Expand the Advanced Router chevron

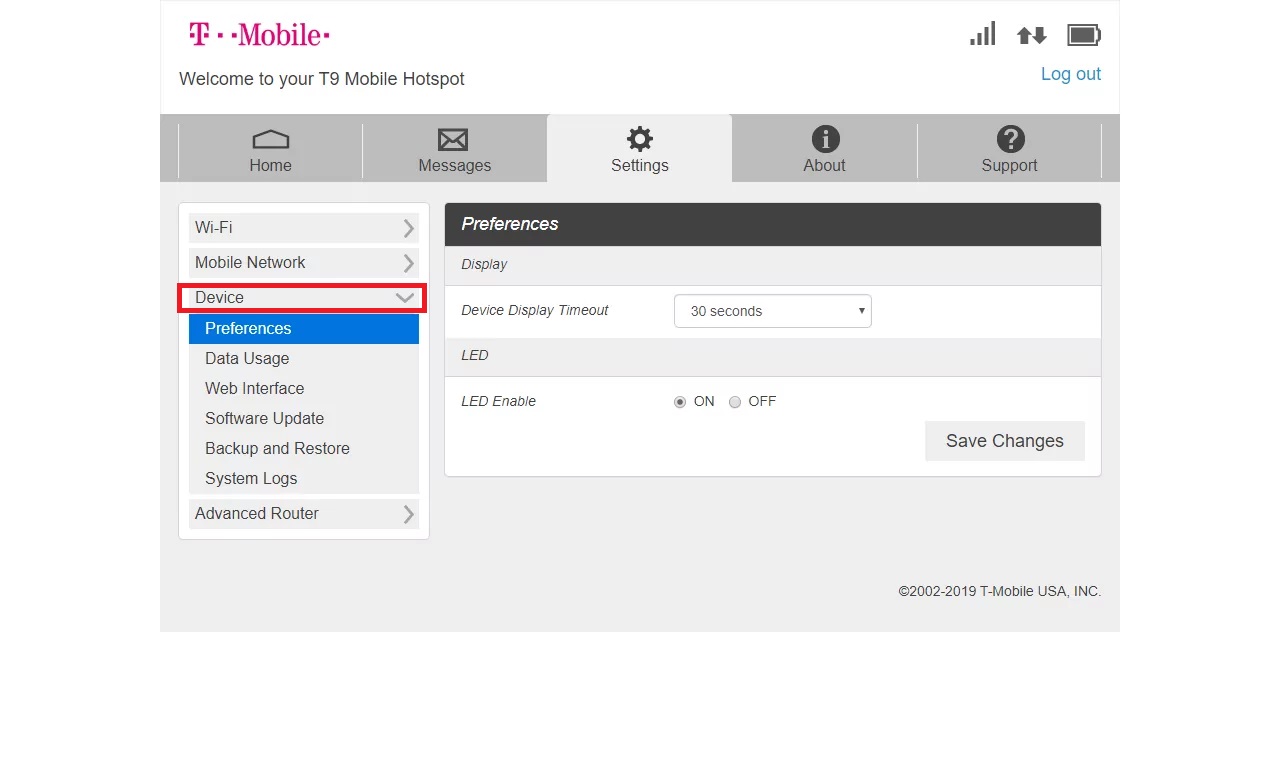point(408,514)
